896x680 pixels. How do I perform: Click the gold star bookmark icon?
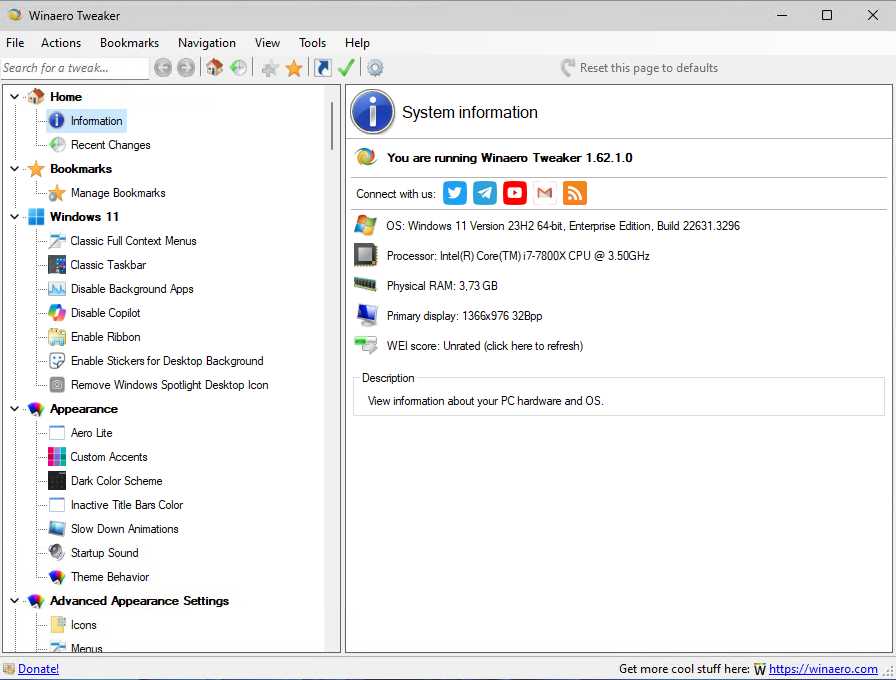[293, 67]
